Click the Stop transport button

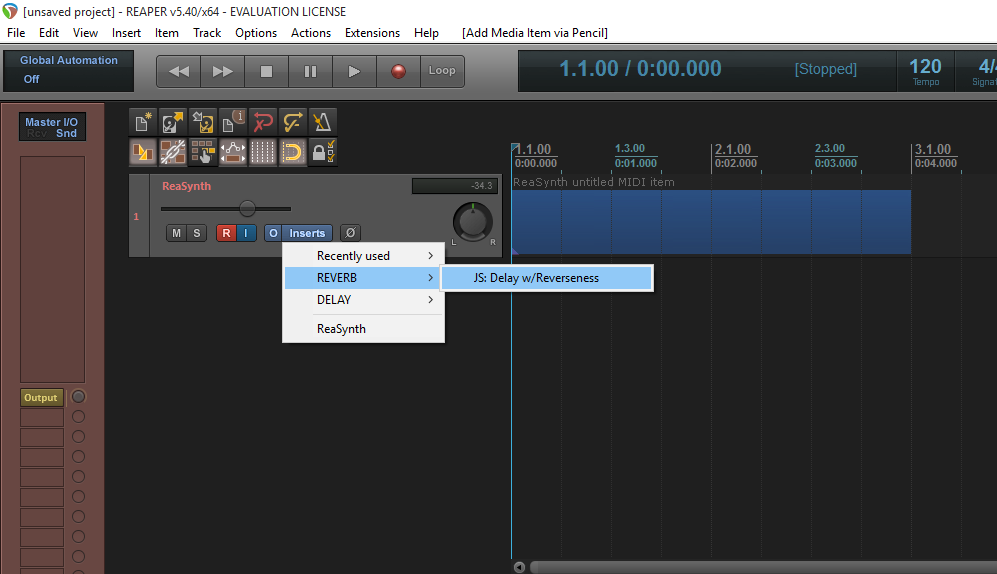[266, 71]
